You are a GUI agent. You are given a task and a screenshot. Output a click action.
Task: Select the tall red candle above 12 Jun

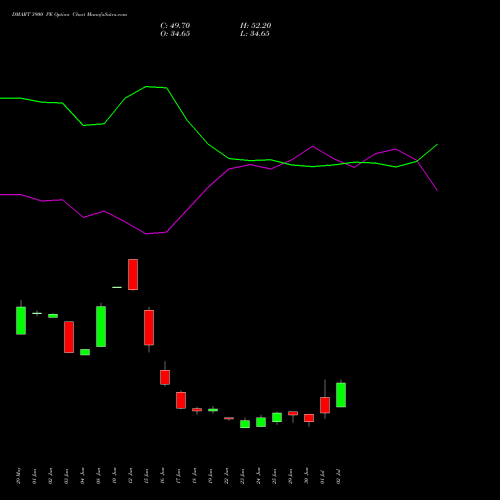[x=133, y=274]
